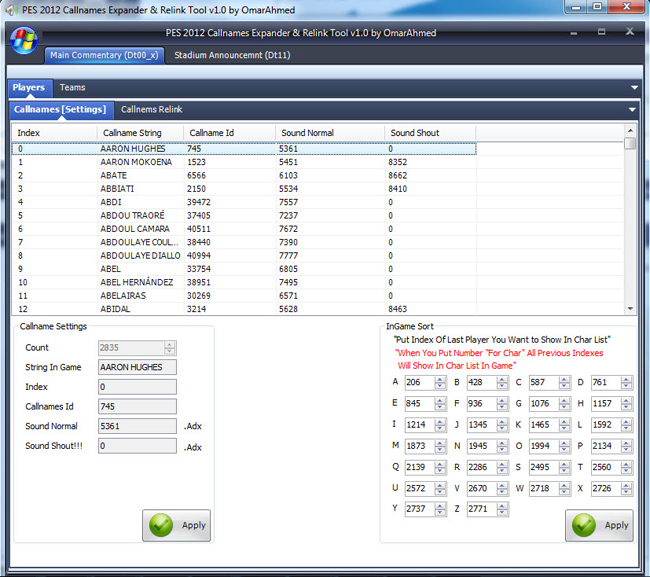Click the Index input field
The height and width of the screenshot is (577, 650).
pos(137,387)
